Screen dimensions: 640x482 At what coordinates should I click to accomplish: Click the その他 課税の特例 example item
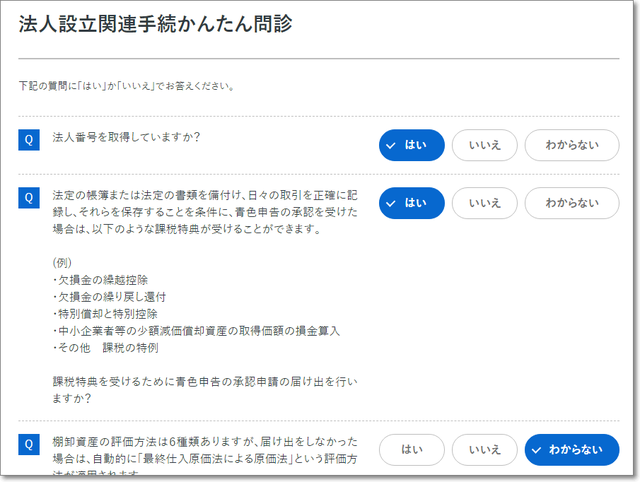point(105,348)
